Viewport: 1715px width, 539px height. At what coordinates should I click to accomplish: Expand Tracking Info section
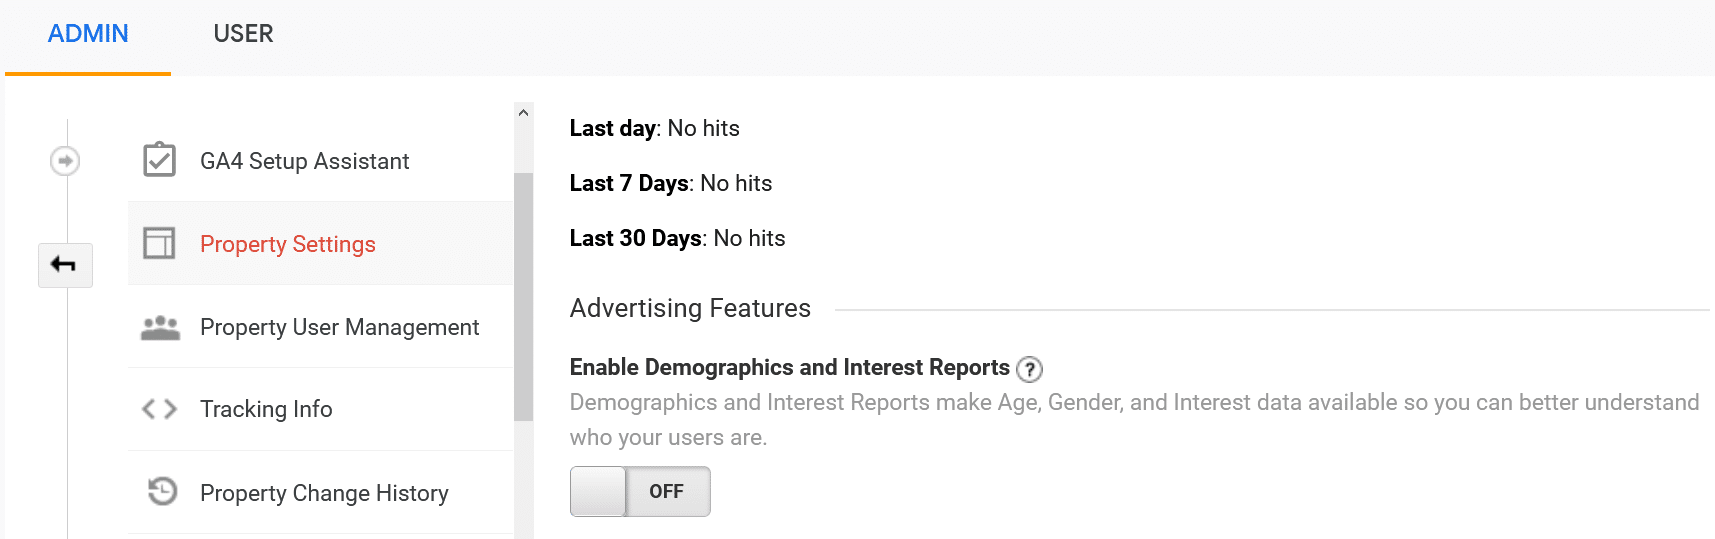(x=320, y=409)
